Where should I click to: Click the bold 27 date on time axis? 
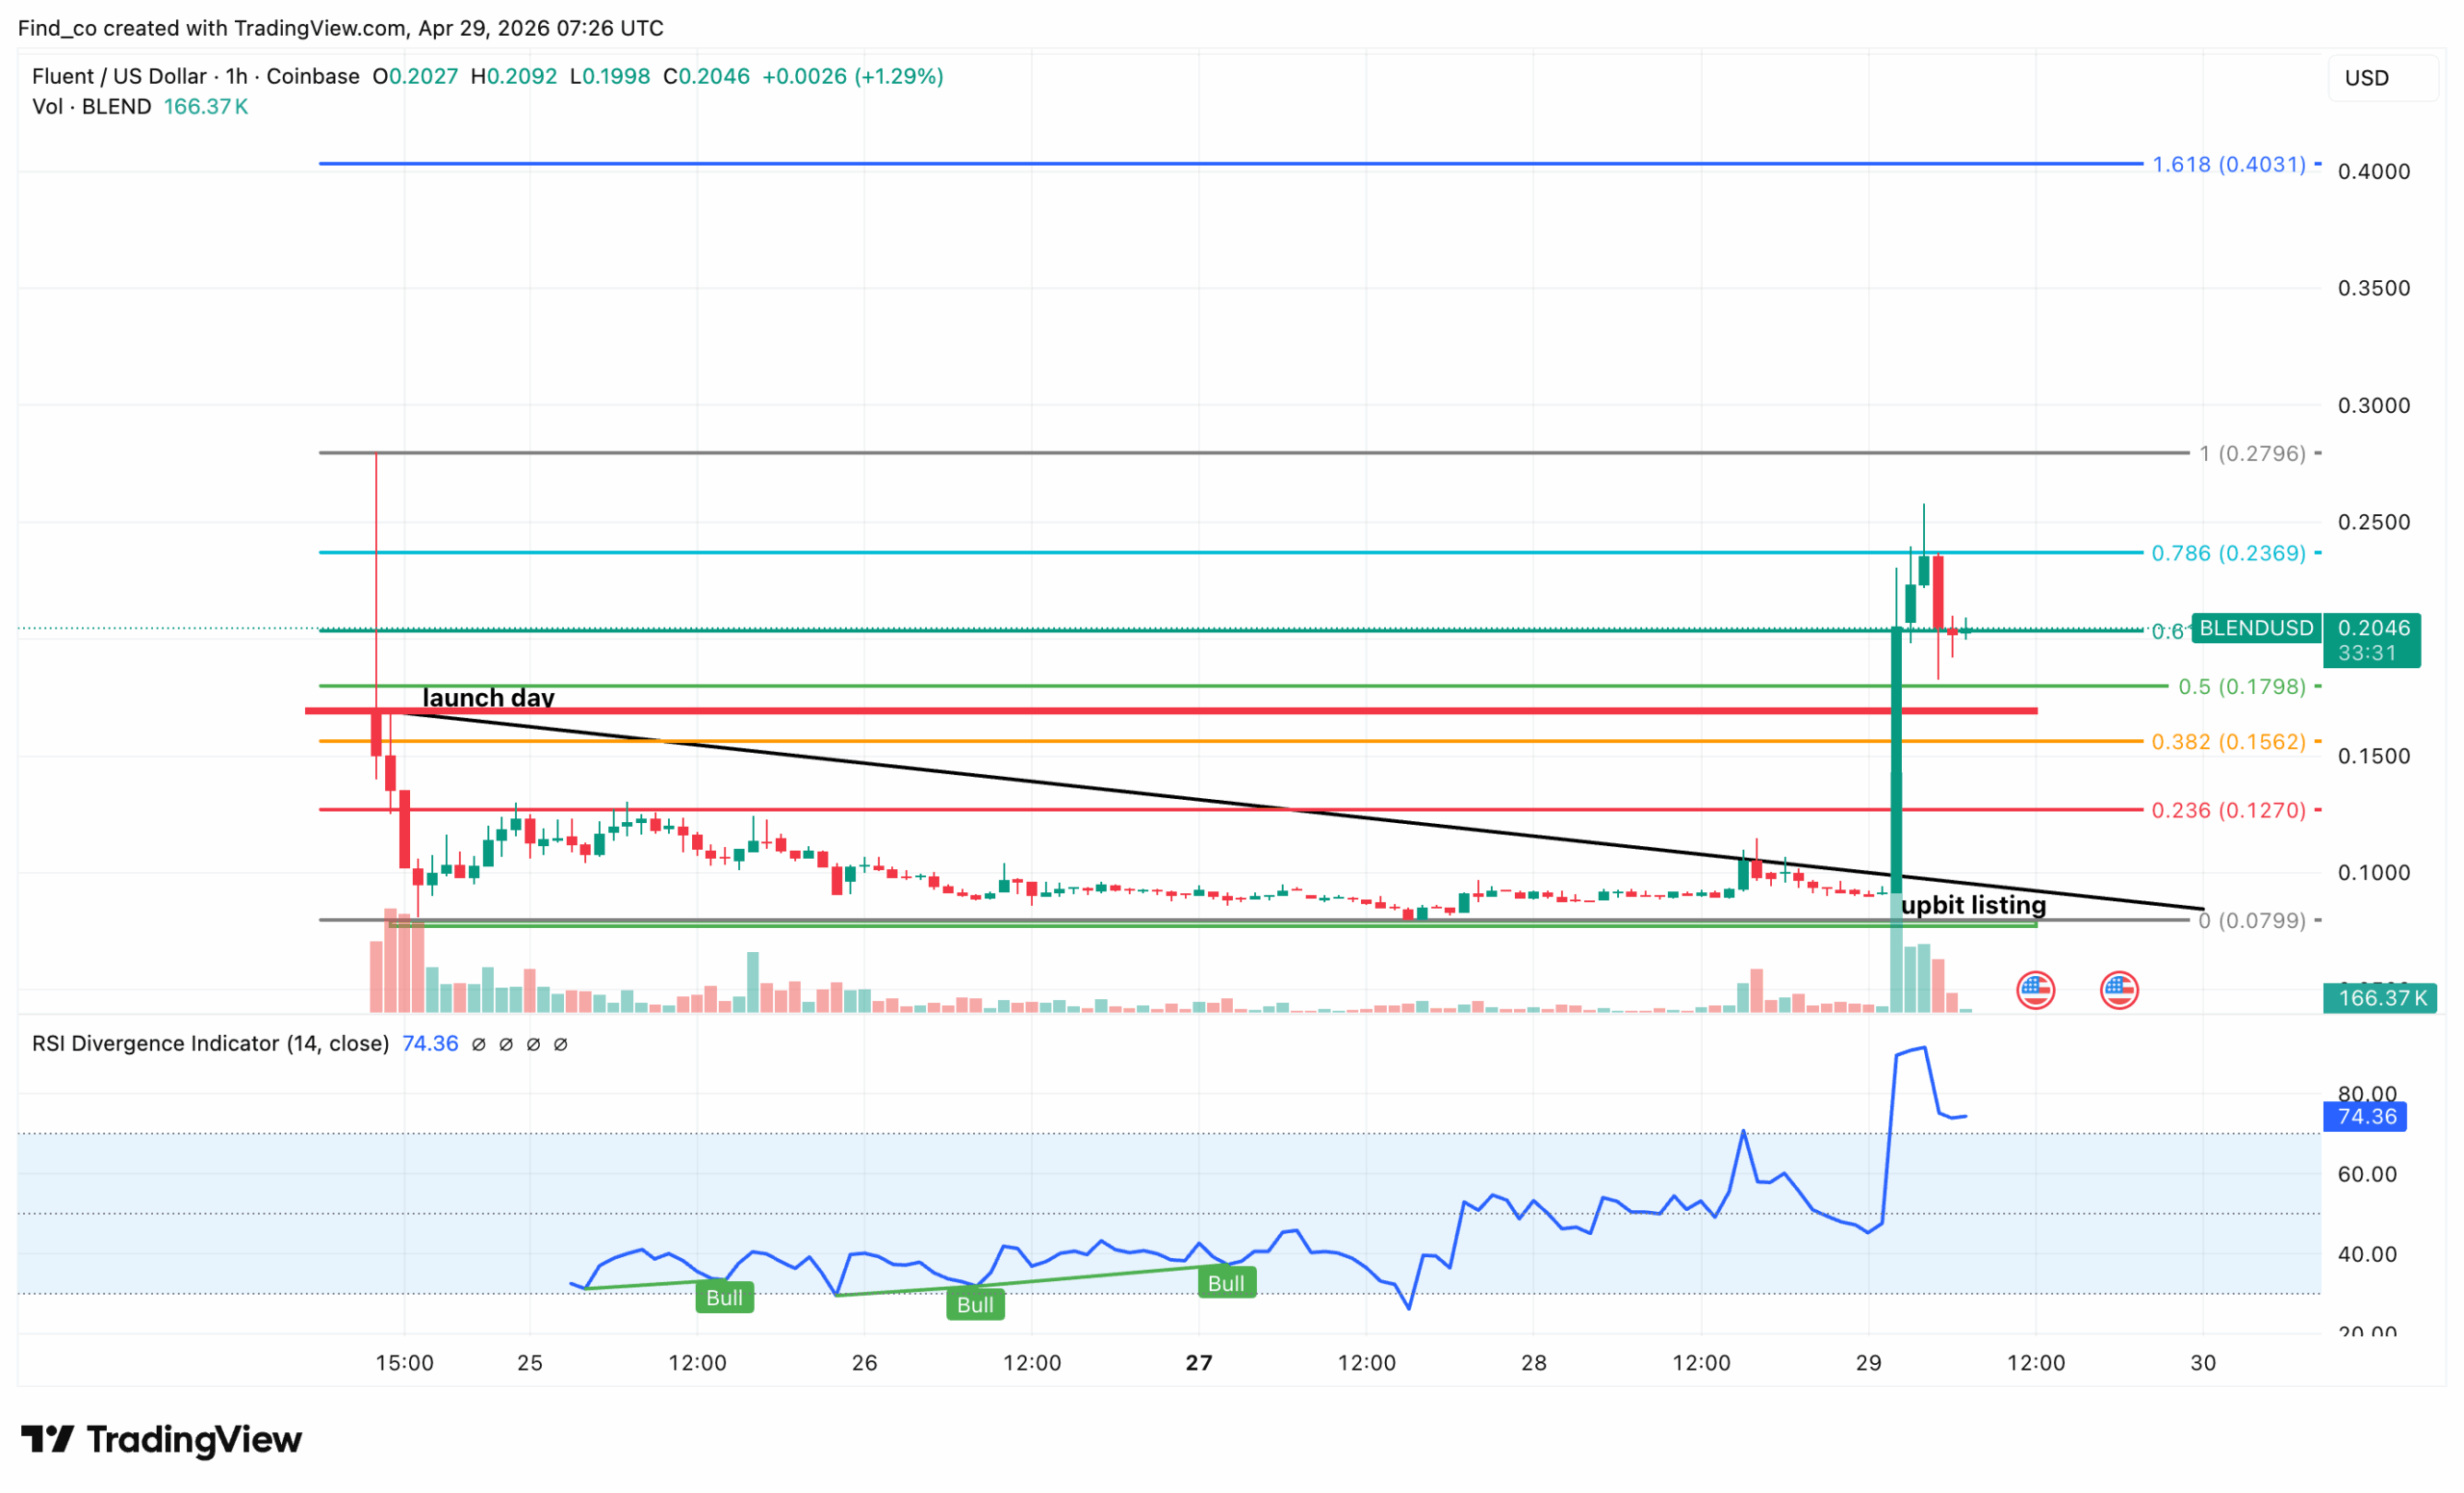click(1199, 1363)
